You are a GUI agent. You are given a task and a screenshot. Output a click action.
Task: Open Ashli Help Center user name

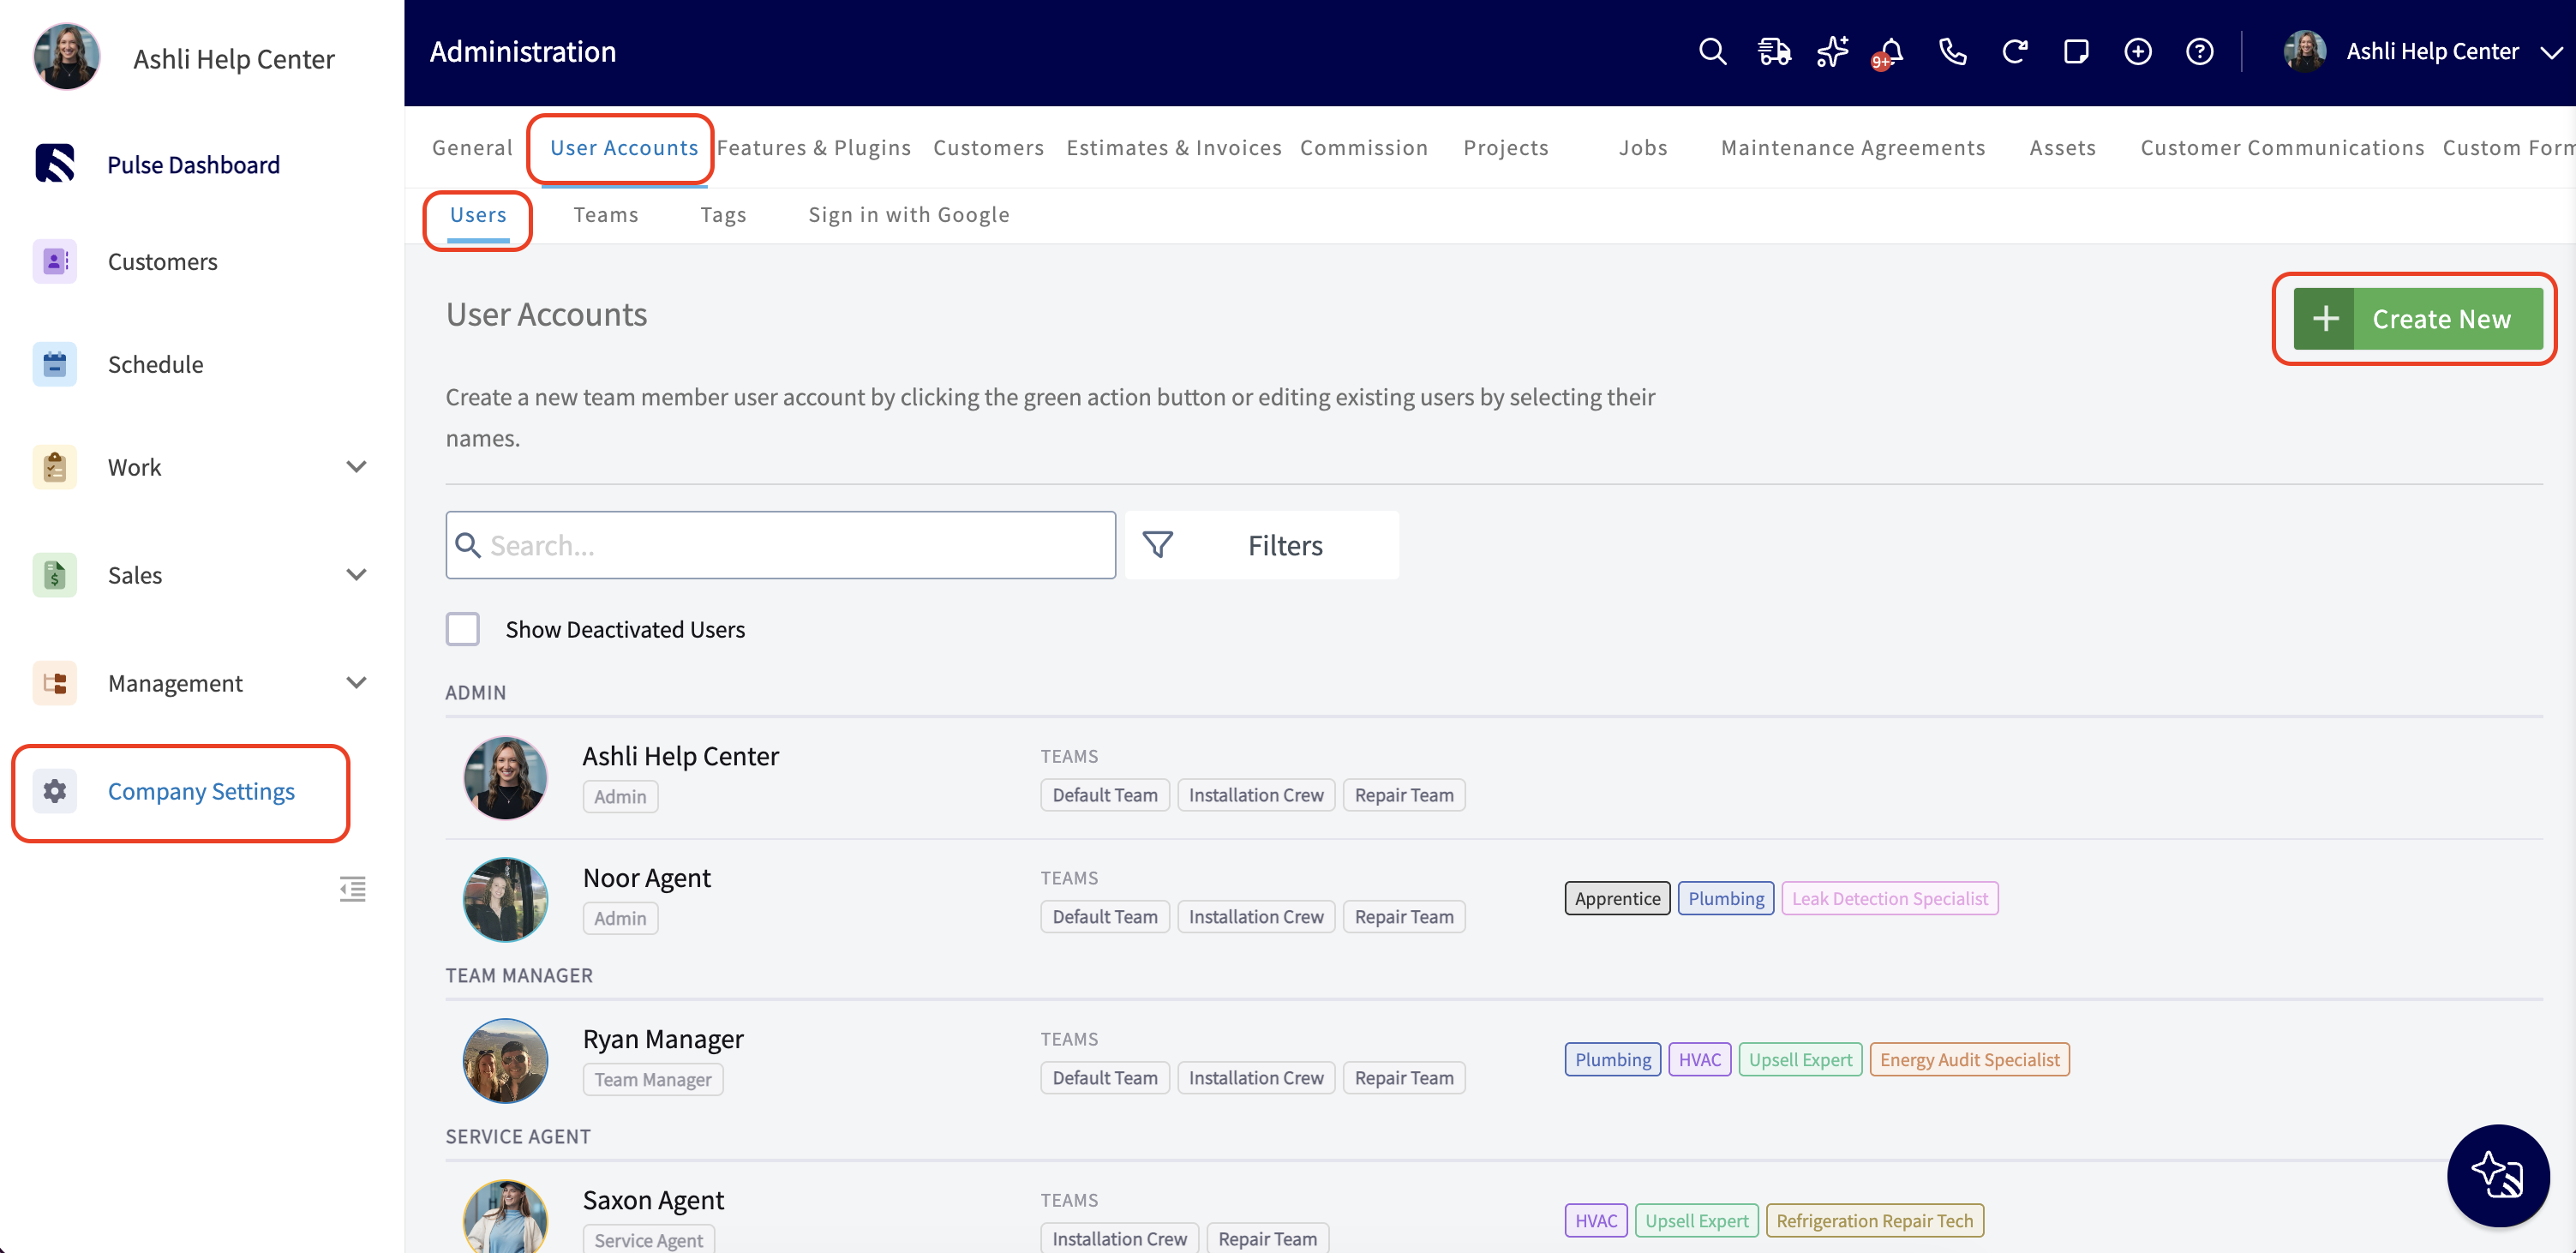coord(681,755)
